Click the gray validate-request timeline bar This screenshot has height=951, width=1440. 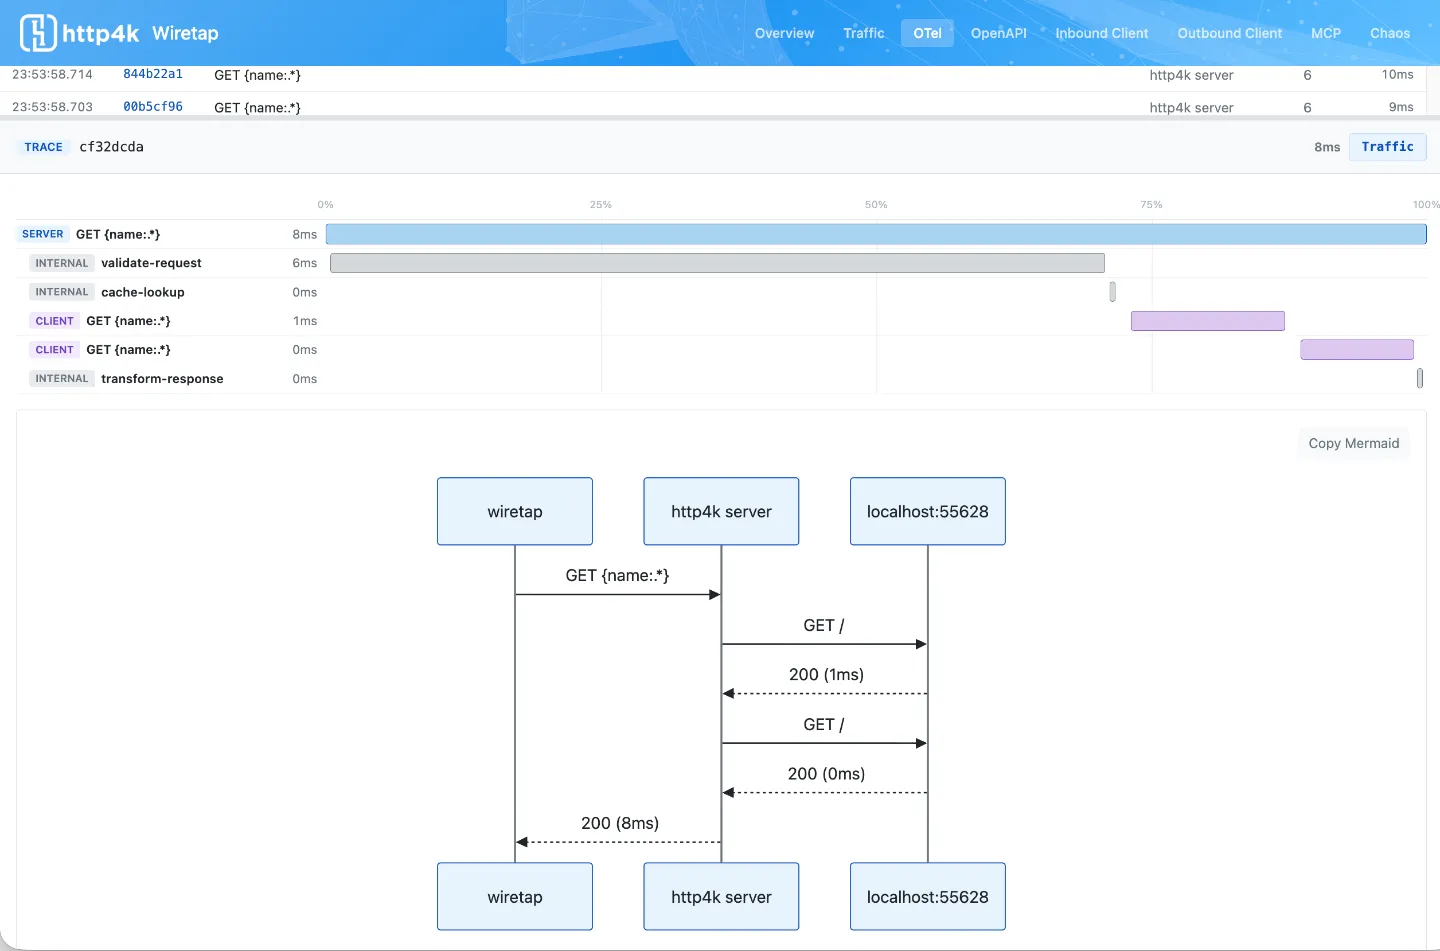pos(717,263)
